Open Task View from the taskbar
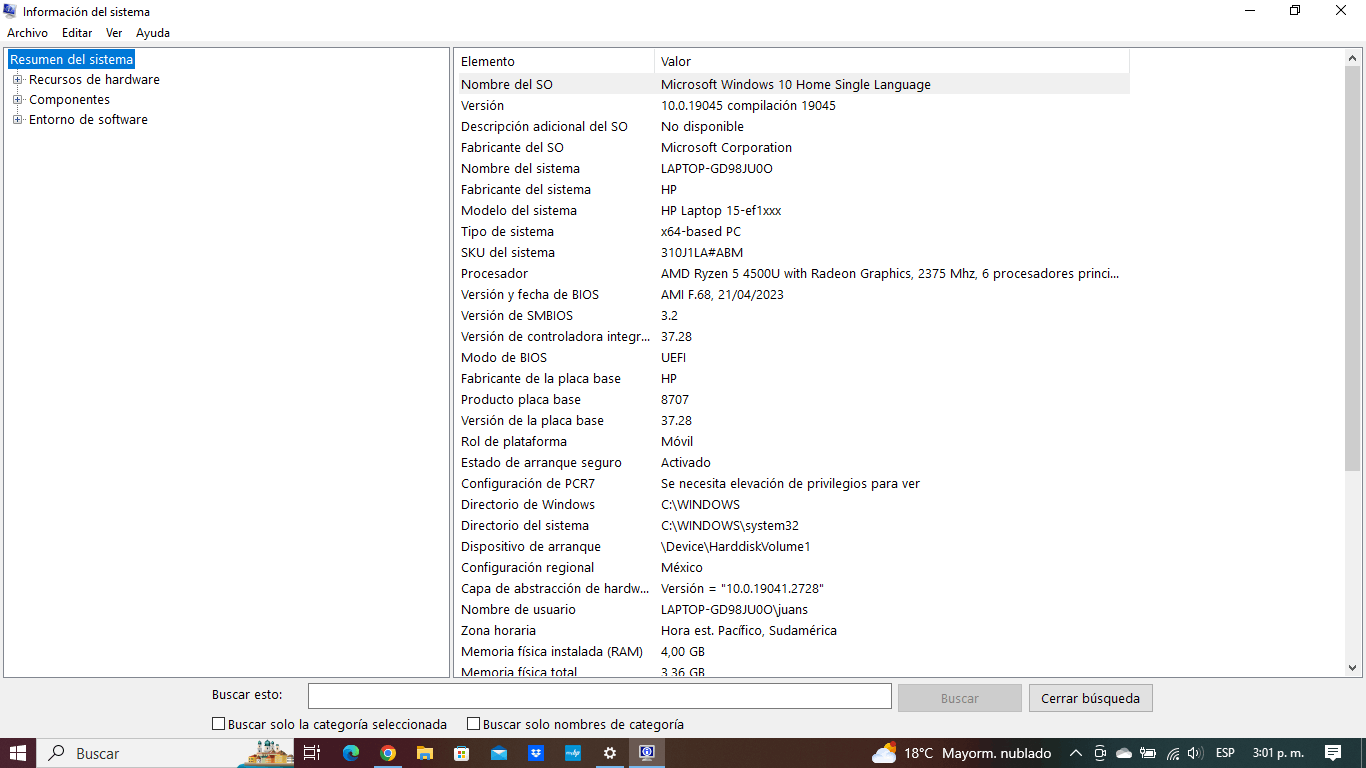The width and height of the screenshot is (1366, 768). pos(311,753)
